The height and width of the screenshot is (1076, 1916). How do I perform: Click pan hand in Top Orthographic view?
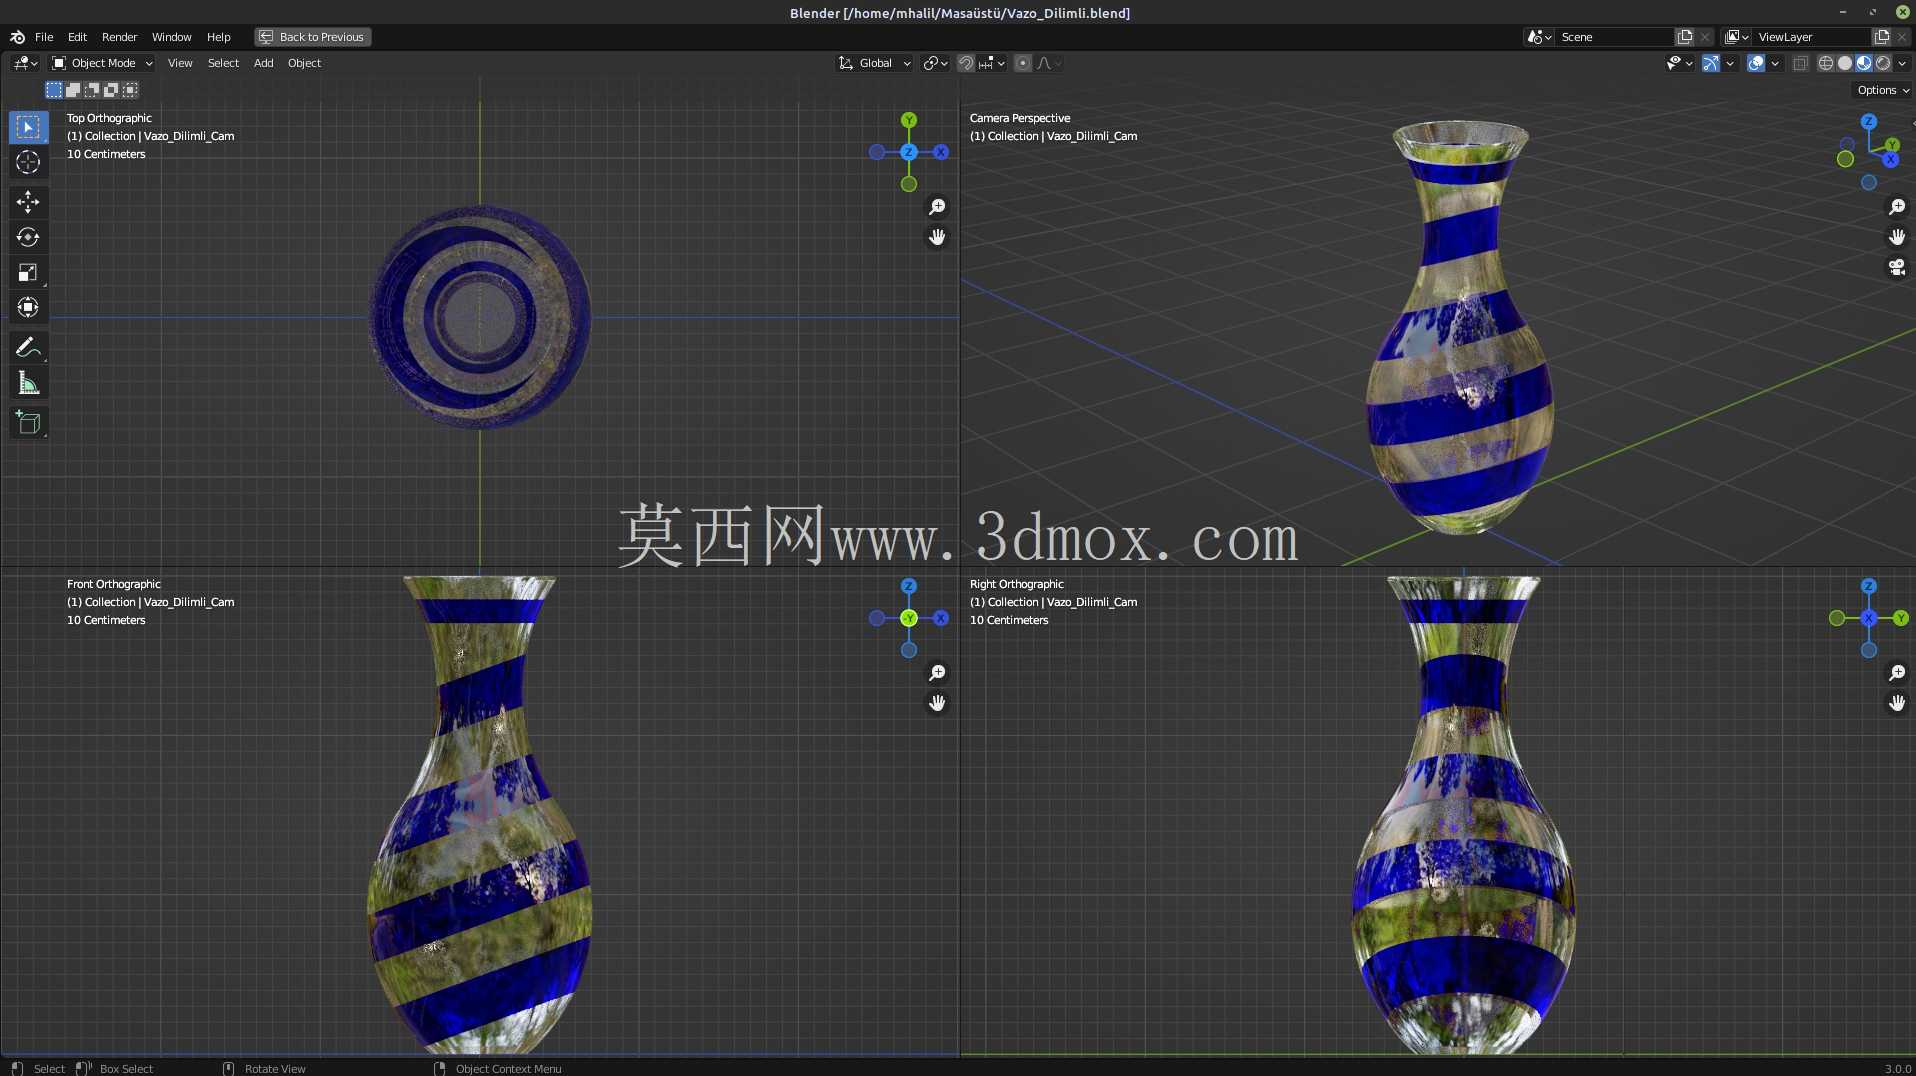click(937, 237)
